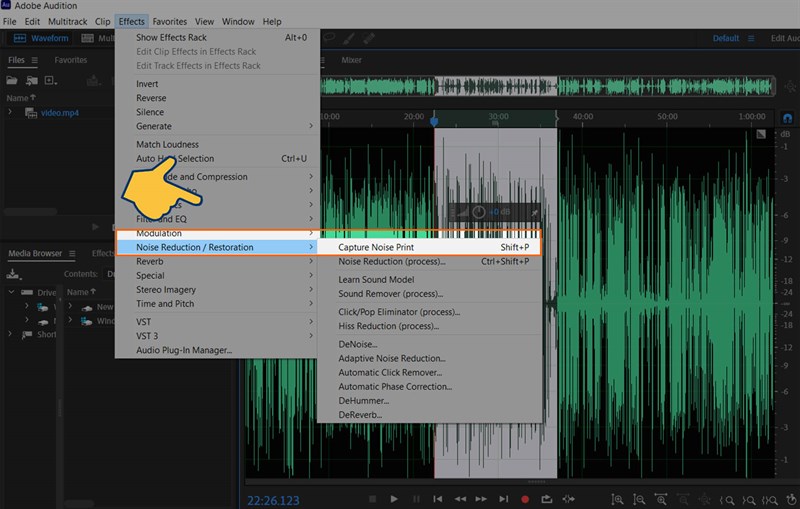Viewport: 800px width, 509px height.
Task: Click the blue playhead marker on timeline
Action: [434, 121]
